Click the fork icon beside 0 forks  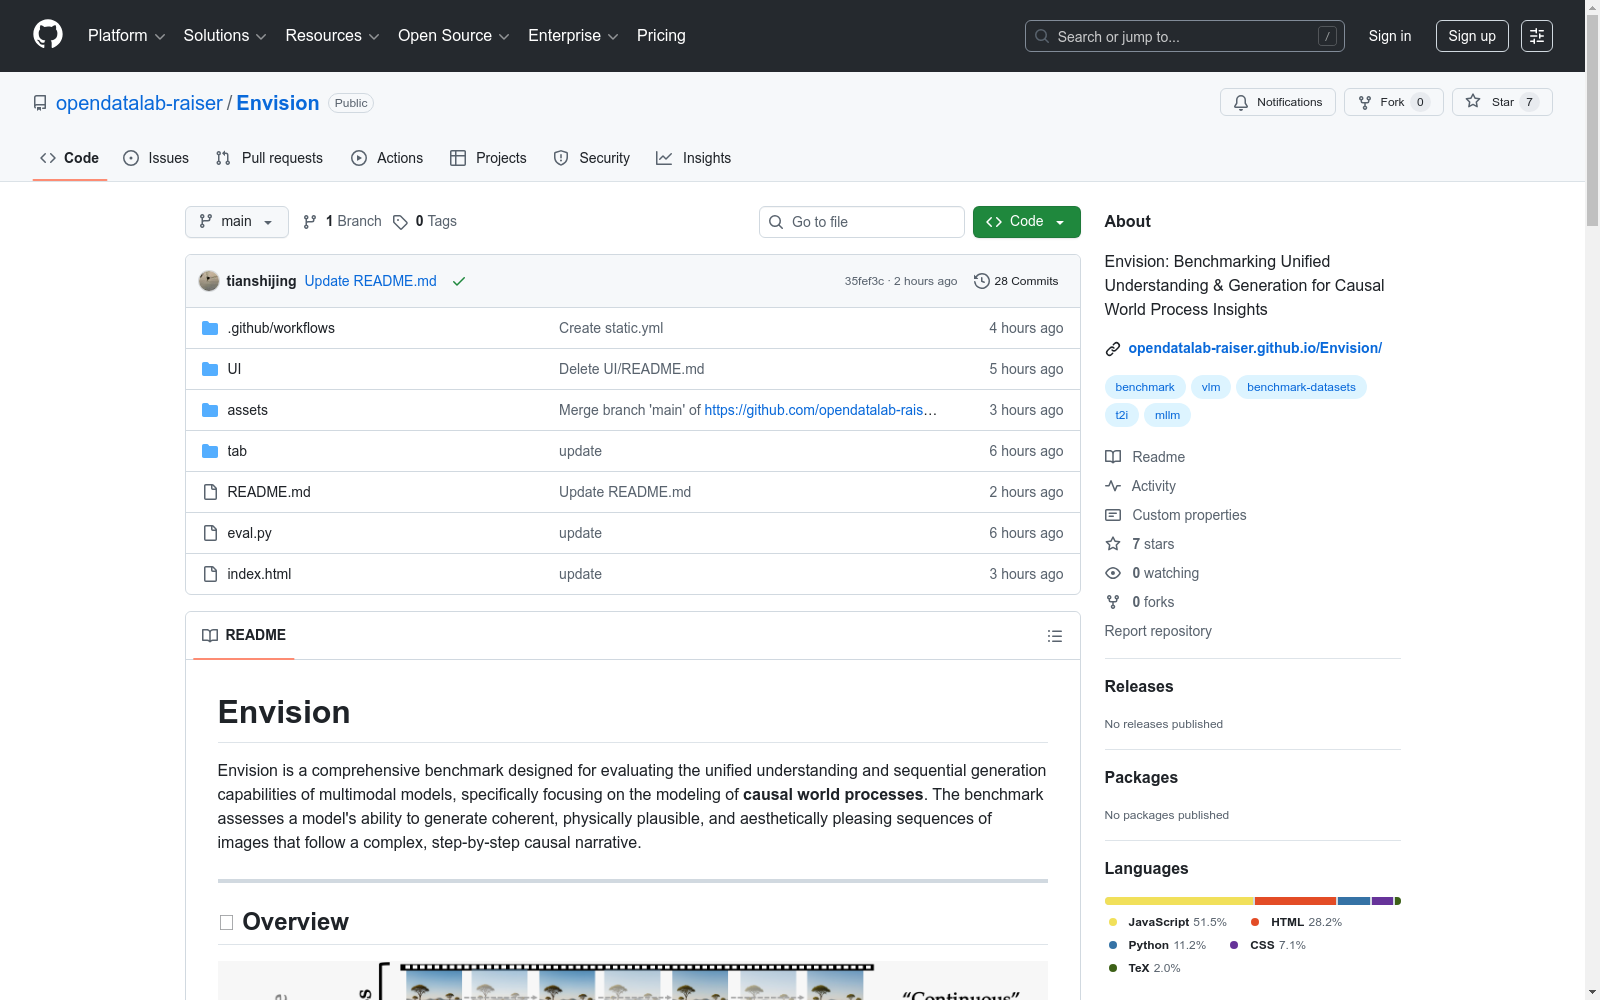(1113, 602)
